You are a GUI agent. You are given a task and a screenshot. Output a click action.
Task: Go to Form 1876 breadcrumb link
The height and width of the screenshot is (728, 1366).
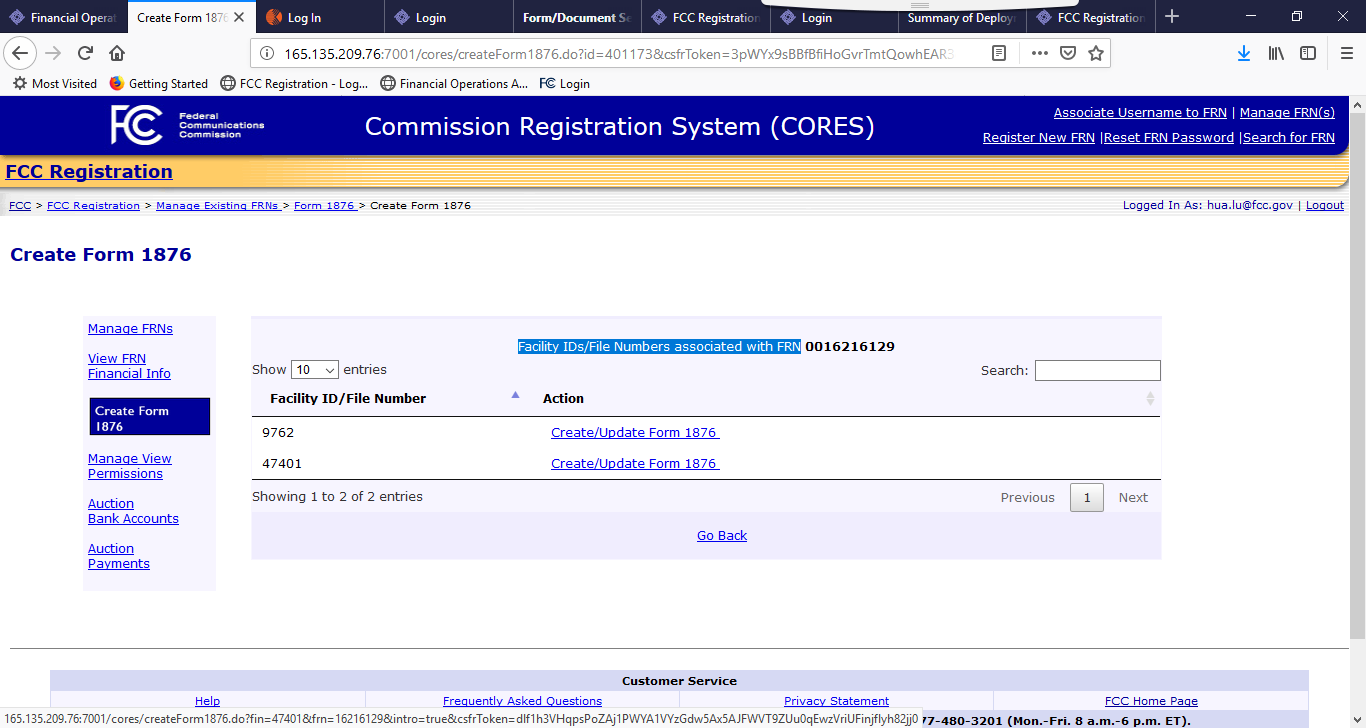click(x=324, y=206)
